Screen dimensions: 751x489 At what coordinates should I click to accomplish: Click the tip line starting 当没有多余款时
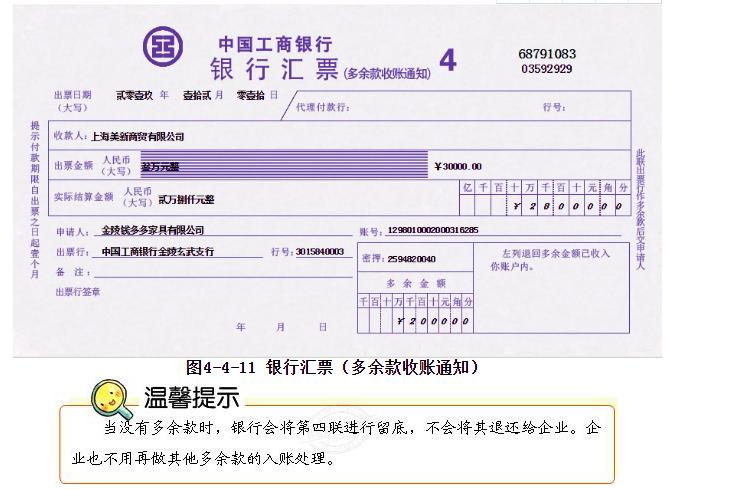(352, 428)
